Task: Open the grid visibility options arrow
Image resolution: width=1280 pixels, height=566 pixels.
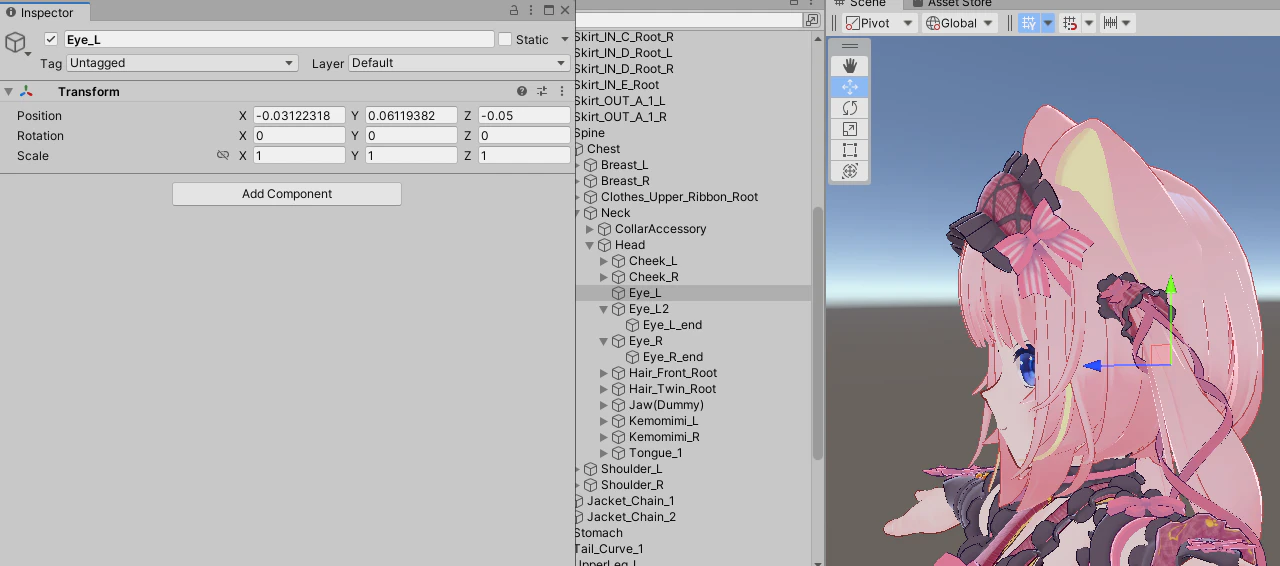Action: 1048,23
